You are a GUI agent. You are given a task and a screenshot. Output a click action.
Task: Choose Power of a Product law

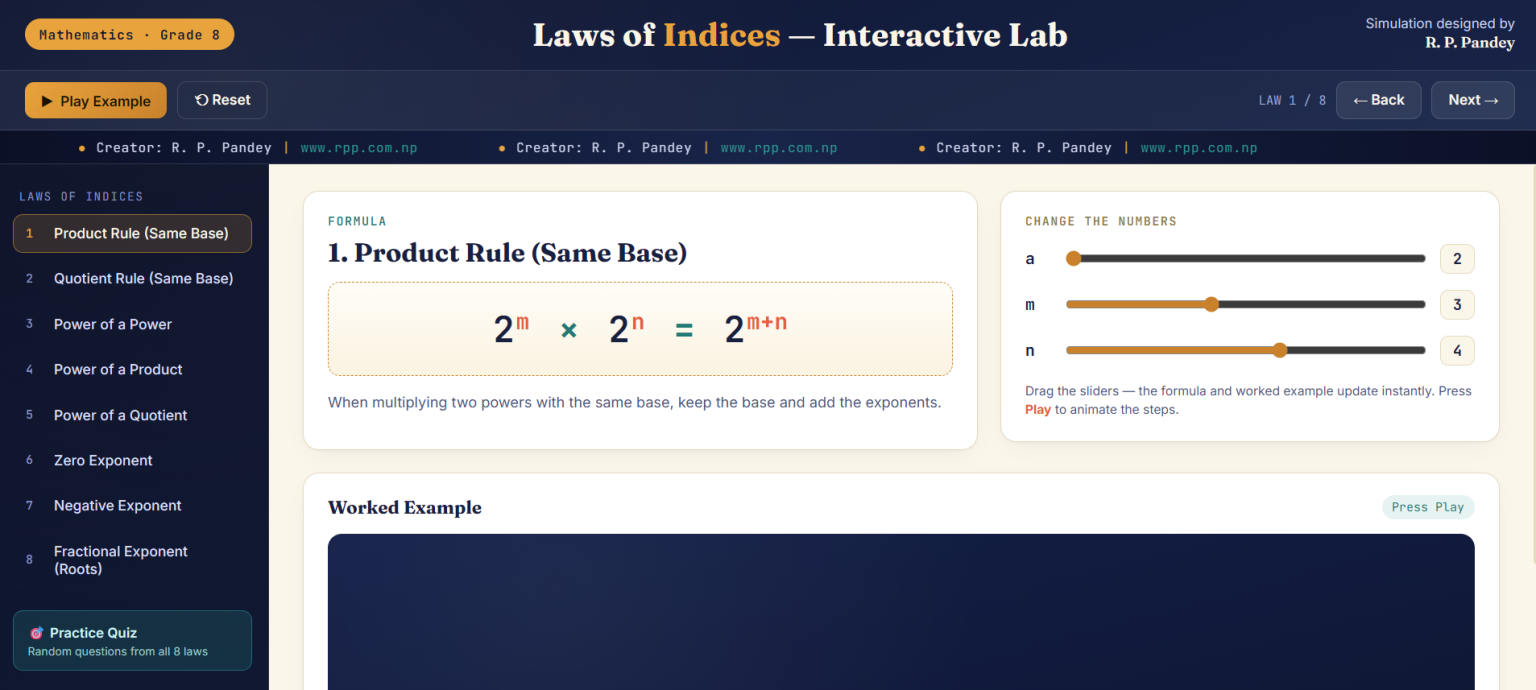pyautogui.click(x=132, y=370)
